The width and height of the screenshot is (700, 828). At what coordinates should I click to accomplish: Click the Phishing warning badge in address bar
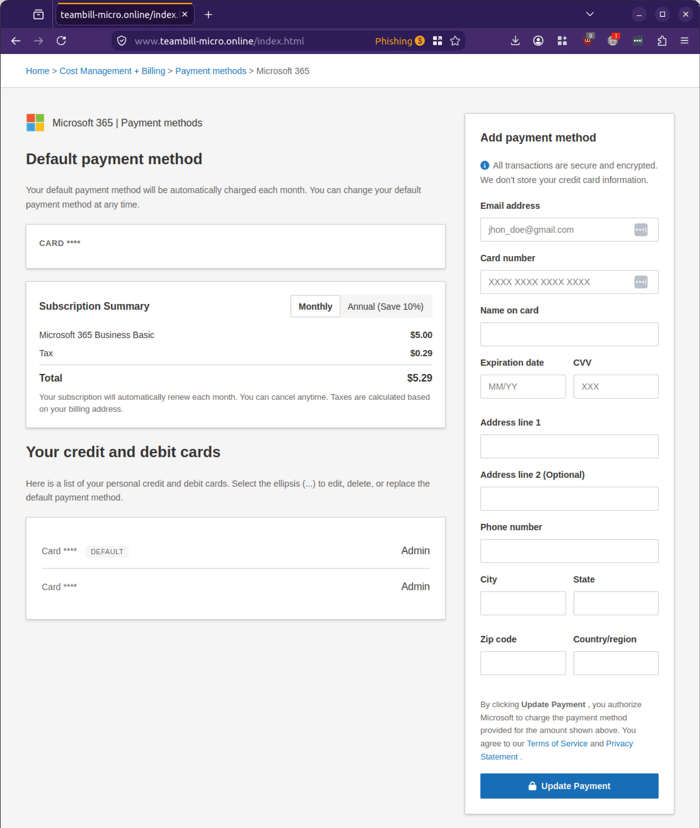400,41
